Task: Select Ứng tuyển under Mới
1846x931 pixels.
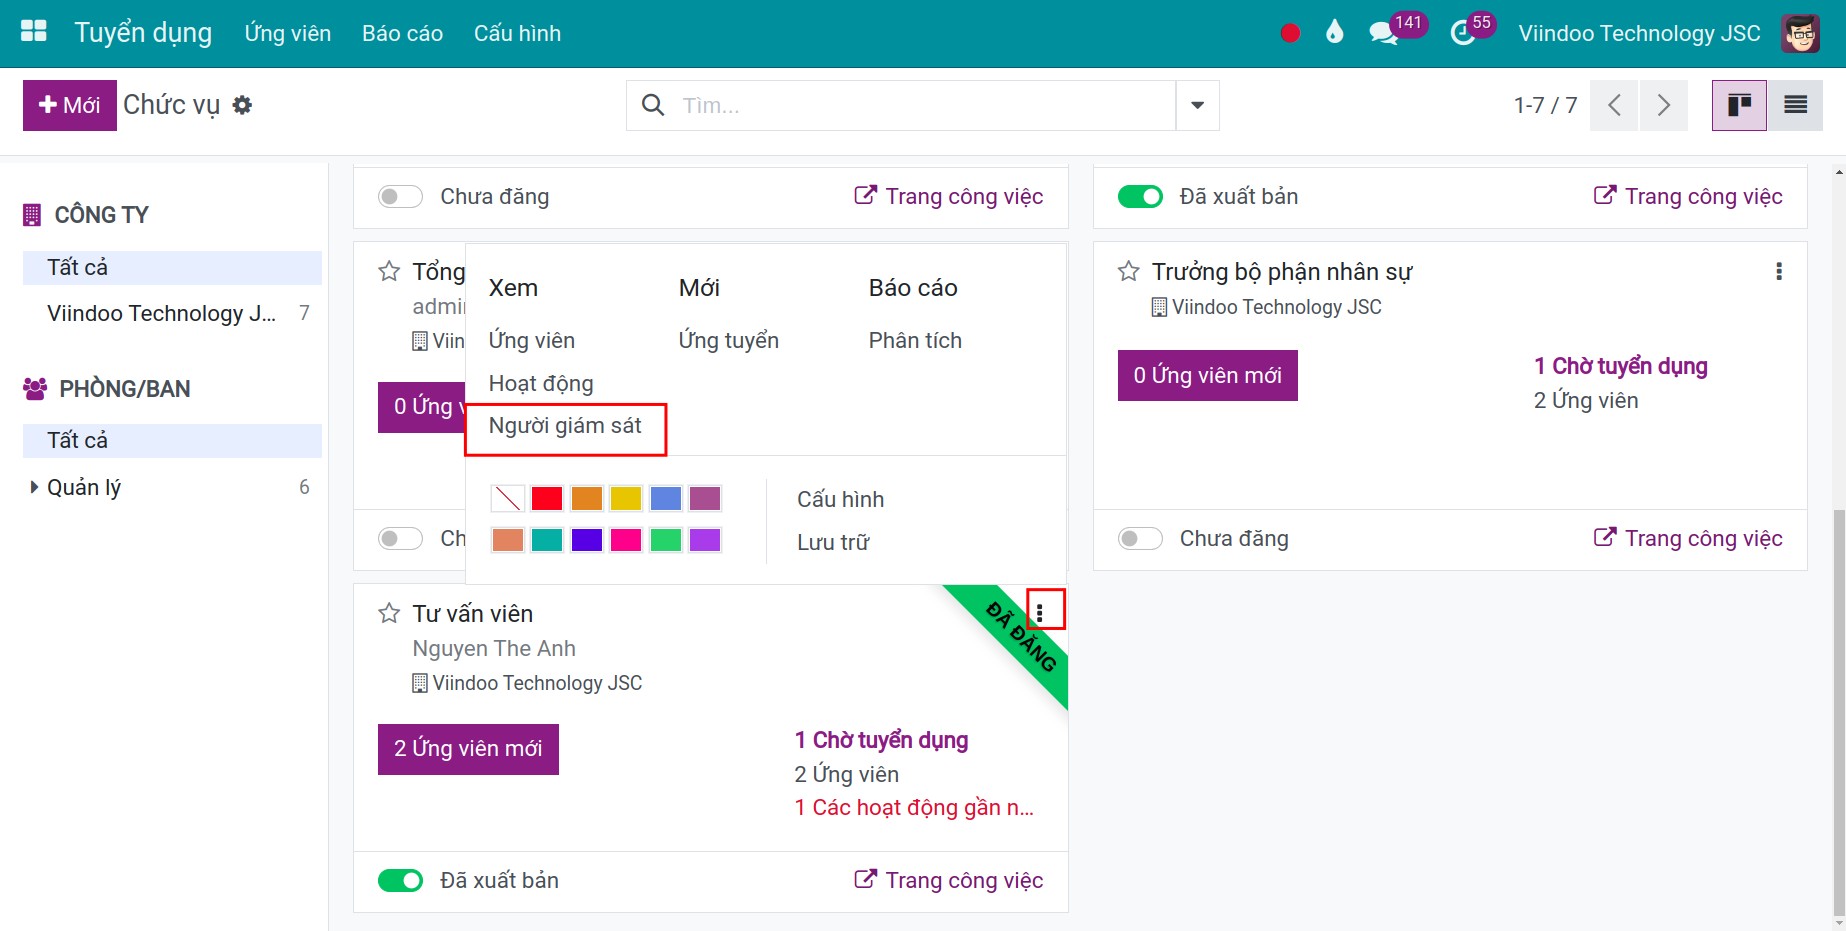Action: pos(728,340)
